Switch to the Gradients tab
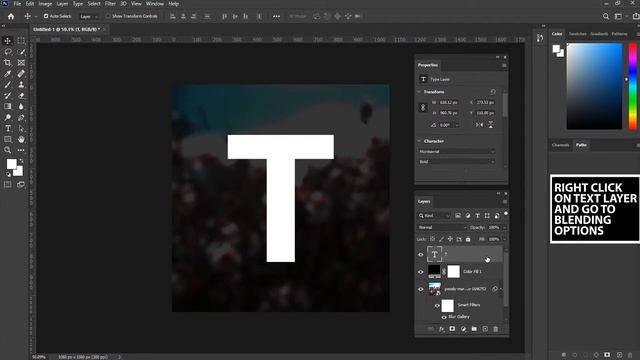This screenshot has width=640, height=360. coord(599,34)
